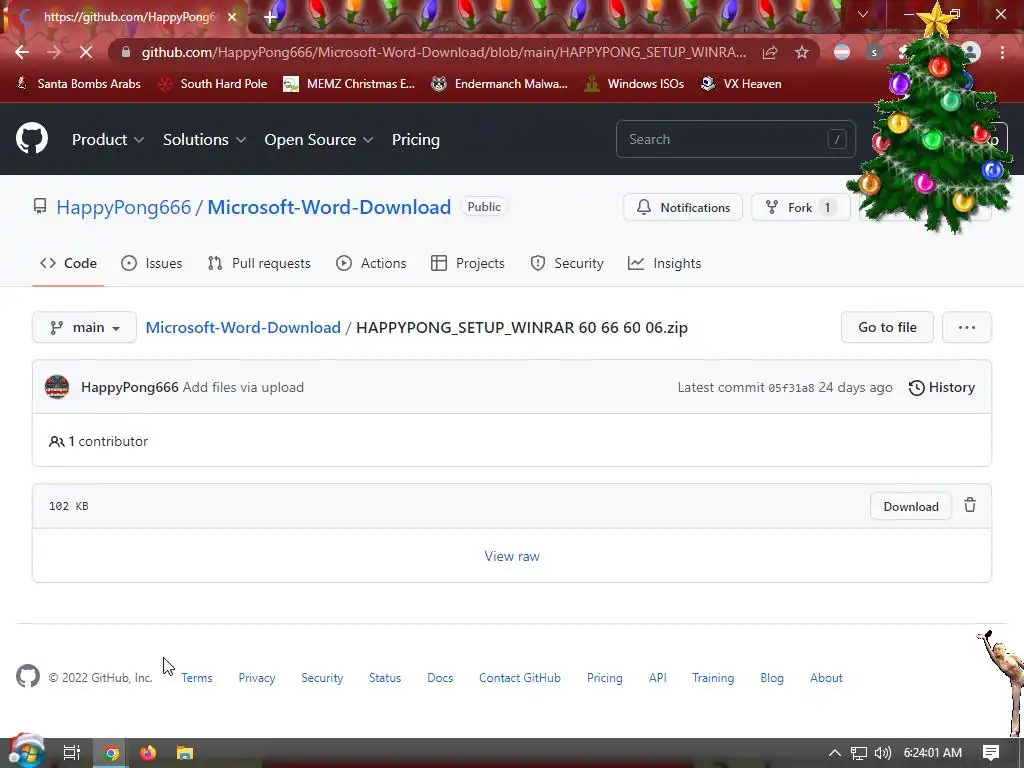Open File Explorer from the taskbar
The image size is (1024, 768).
click(185, 753)
